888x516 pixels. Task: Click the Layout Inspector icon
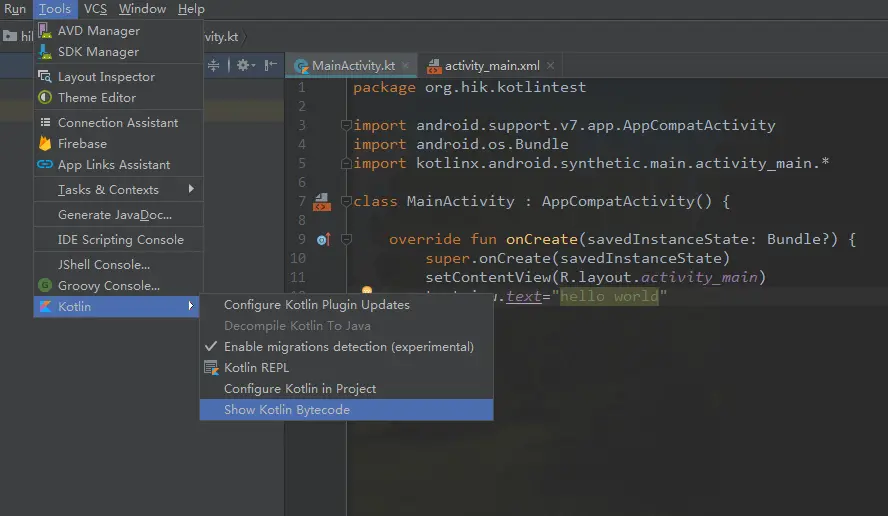[x=45, y=76]
